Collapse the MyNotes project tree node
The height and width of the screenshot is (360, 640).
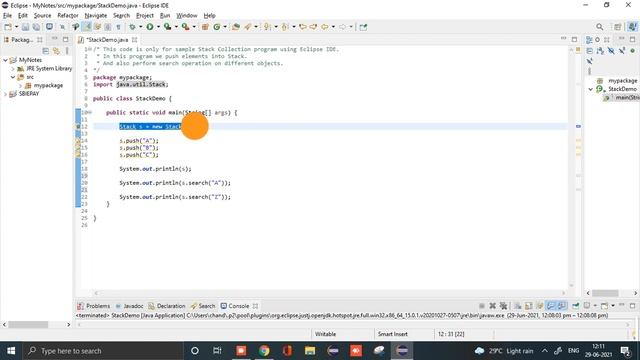pyautogui.click(x=5, y=60)
